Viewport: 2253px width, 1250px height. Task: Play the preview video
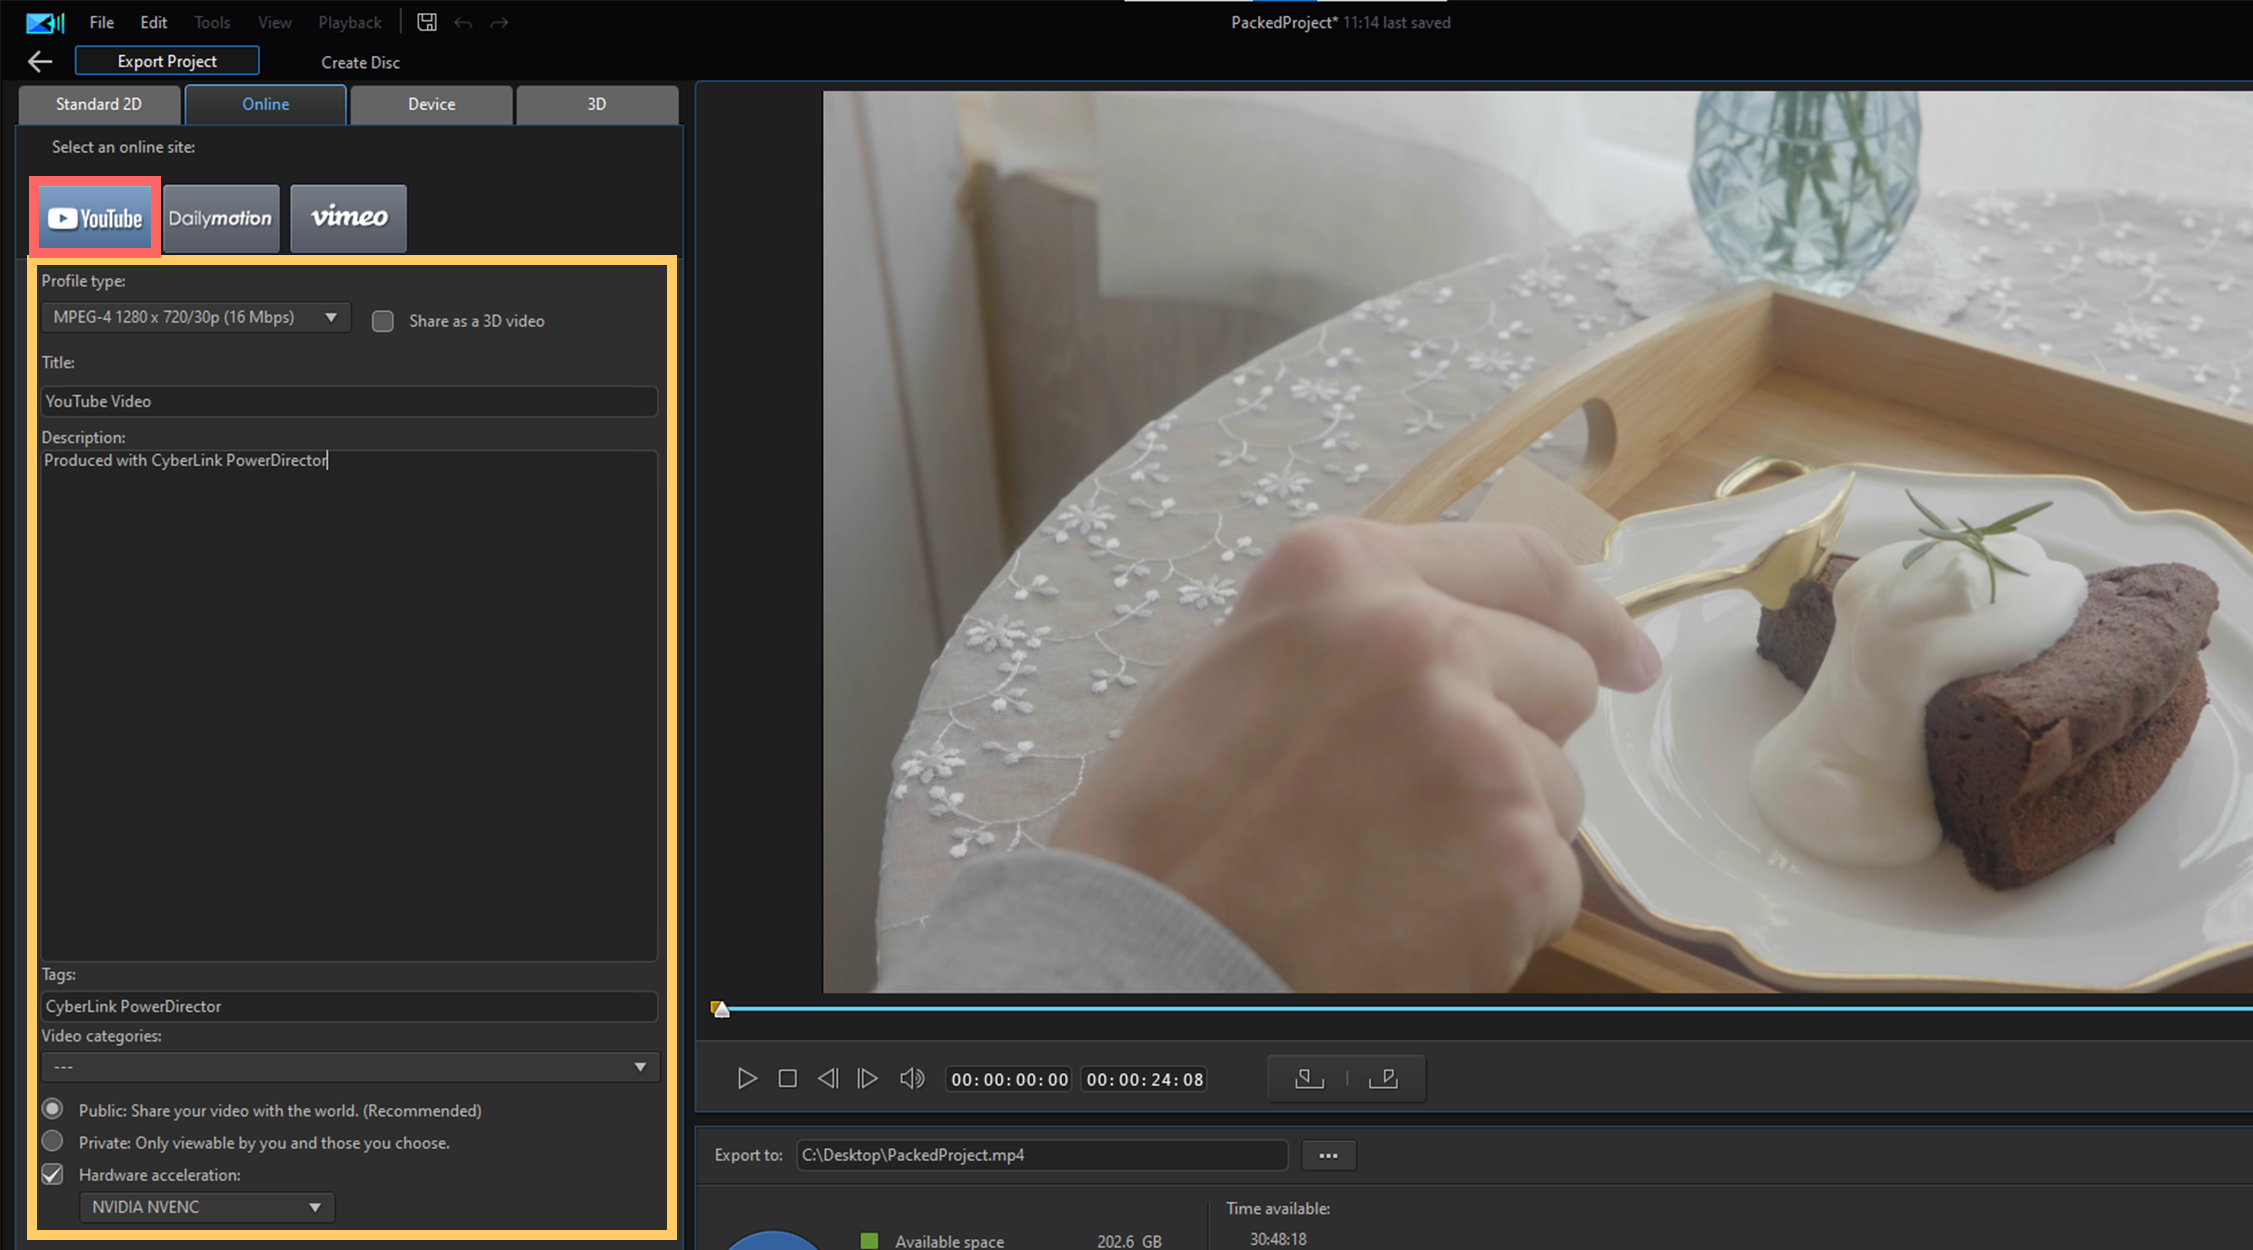(x=747, y=1078)
